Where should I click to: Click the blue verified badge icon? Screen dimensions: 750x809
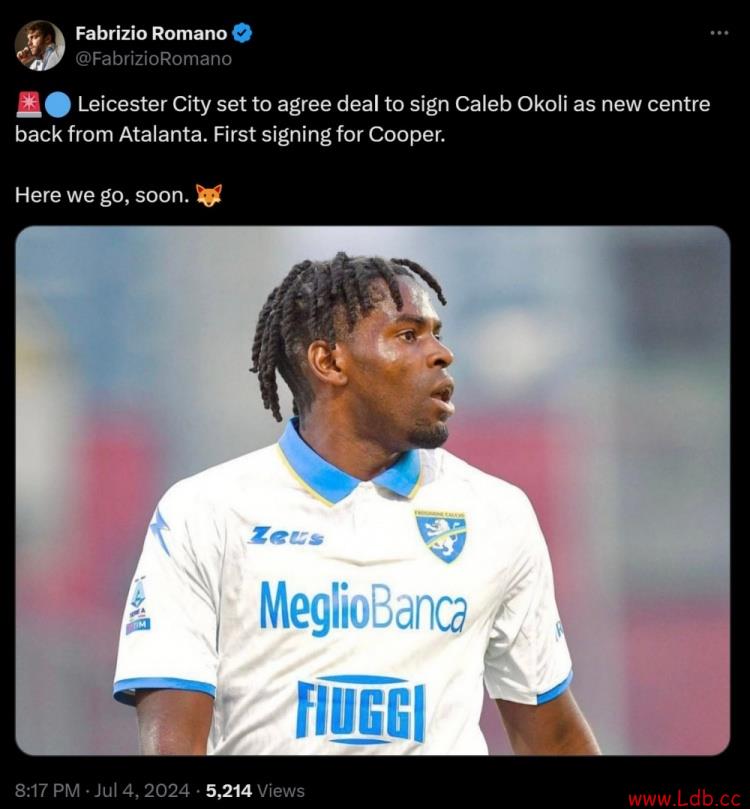point(242,33)
